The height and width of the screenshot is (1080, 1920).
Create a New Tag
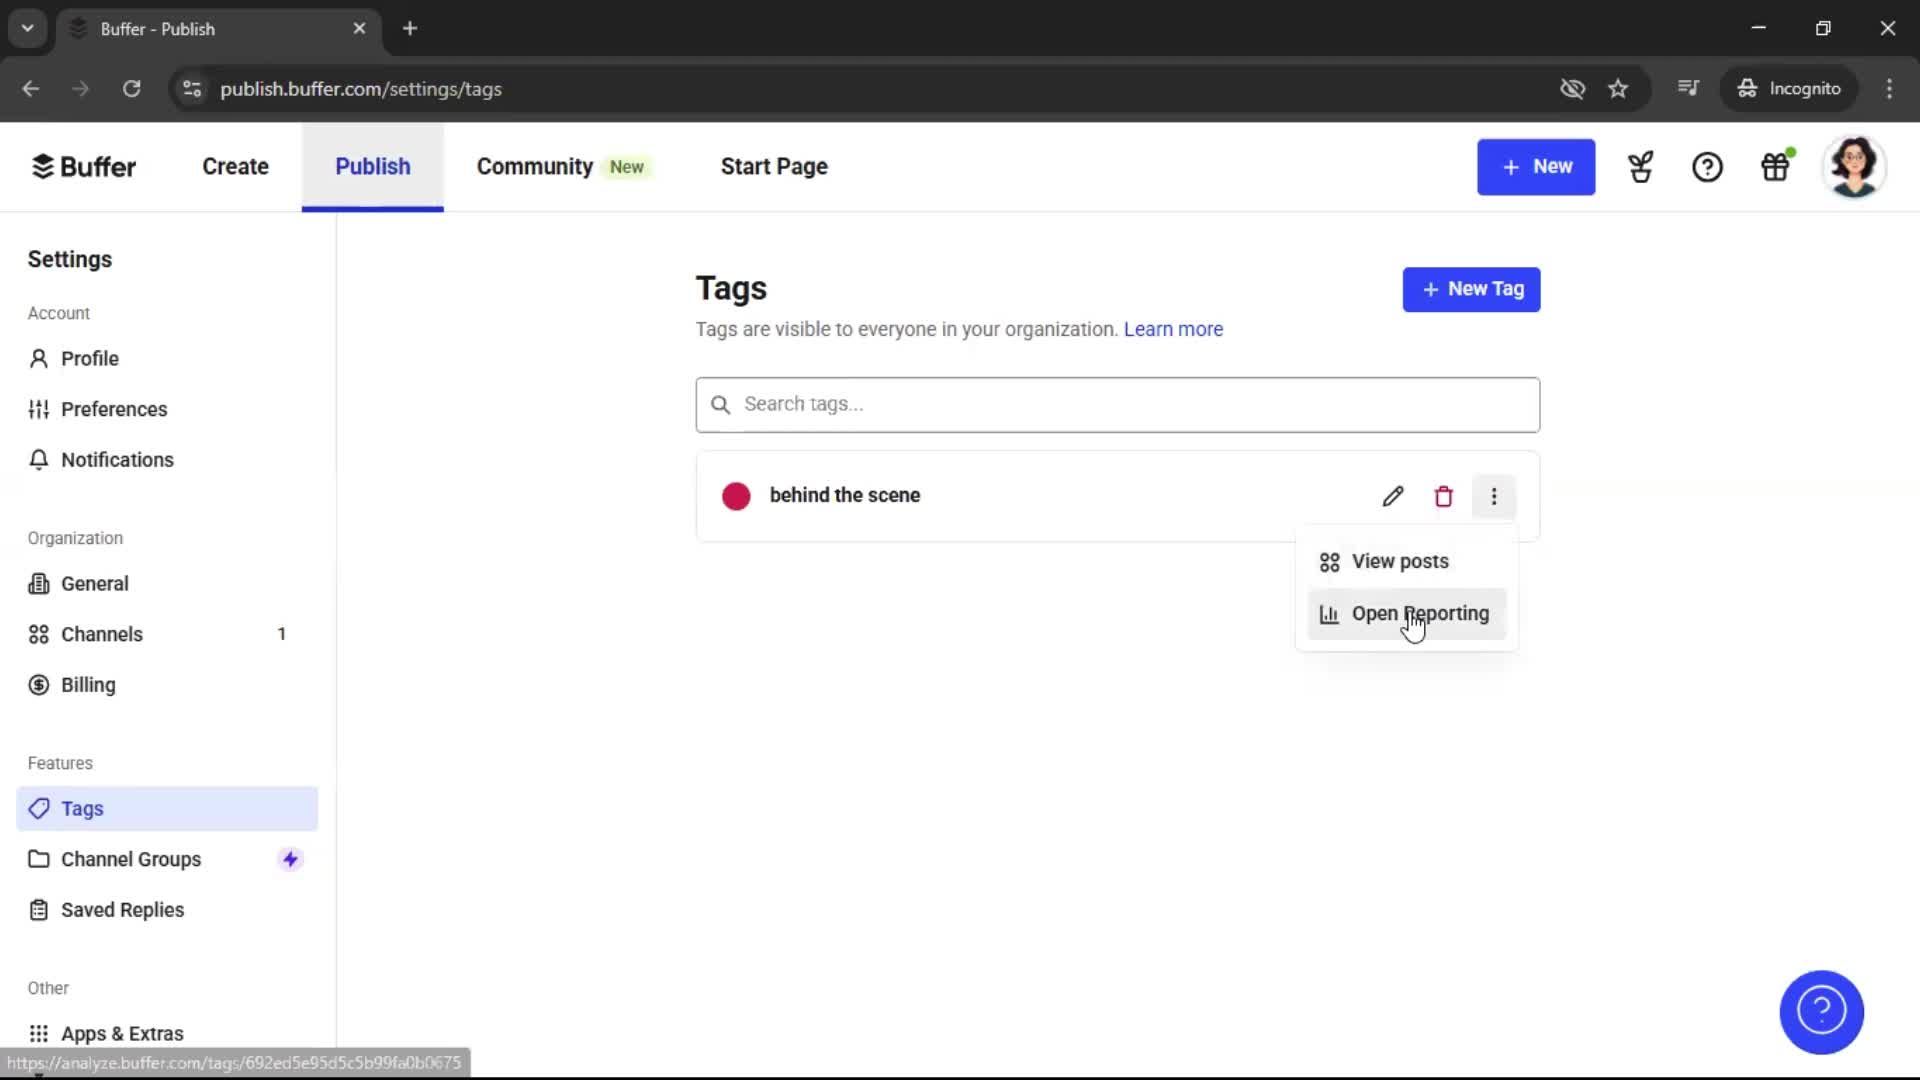[x=1471, y=290]
